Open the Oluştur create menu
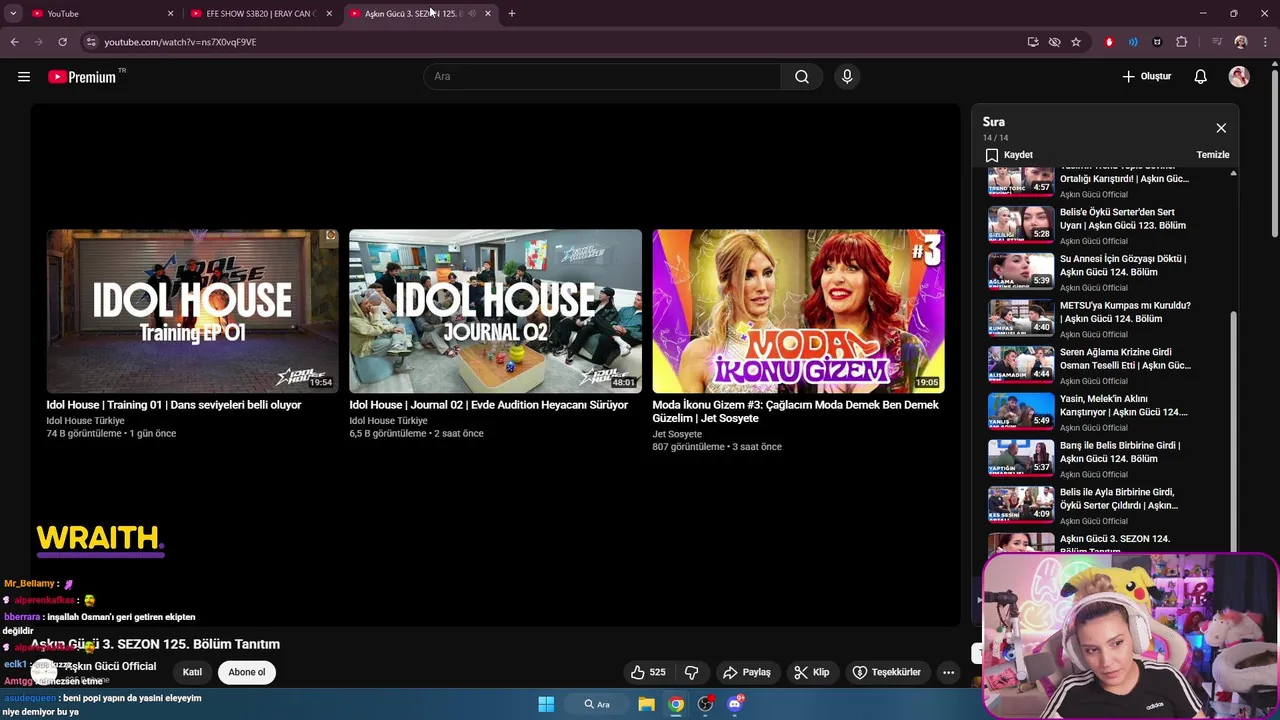This screenshot has width=1280, height=720. click(x=1147, y=76)
